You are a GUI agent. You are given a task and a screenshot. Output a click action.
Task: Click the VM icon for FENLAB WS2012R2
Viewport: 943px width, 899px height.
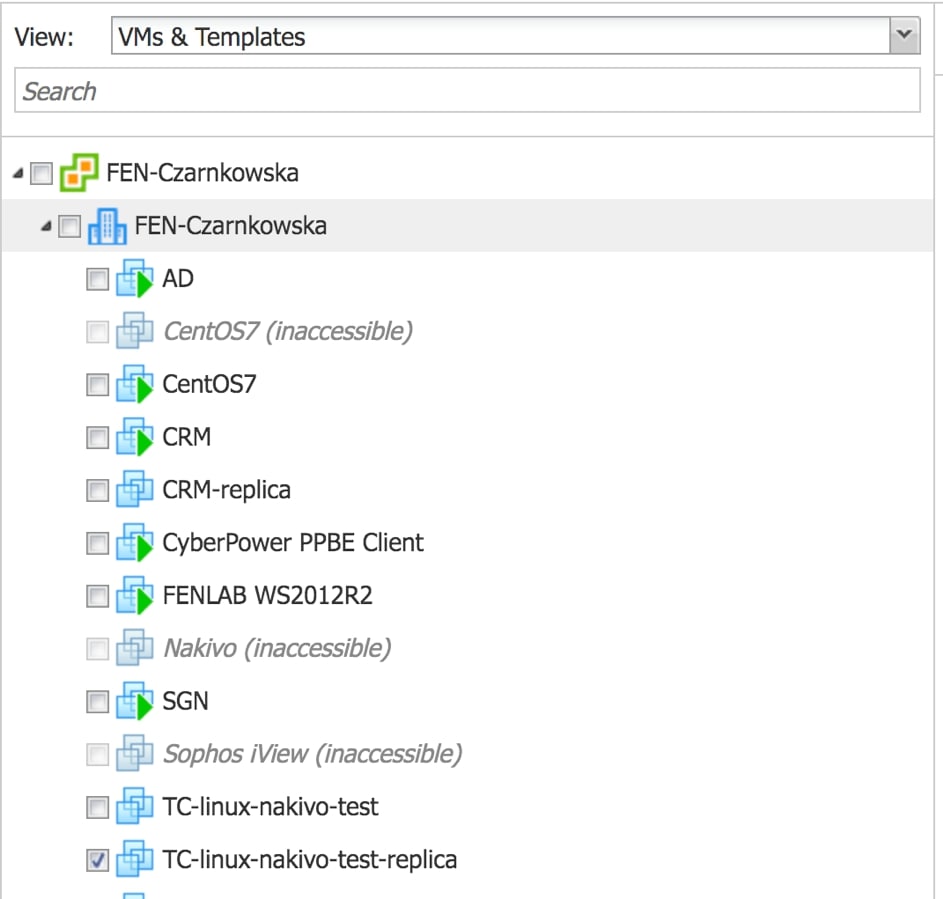(x=134, y=597)
